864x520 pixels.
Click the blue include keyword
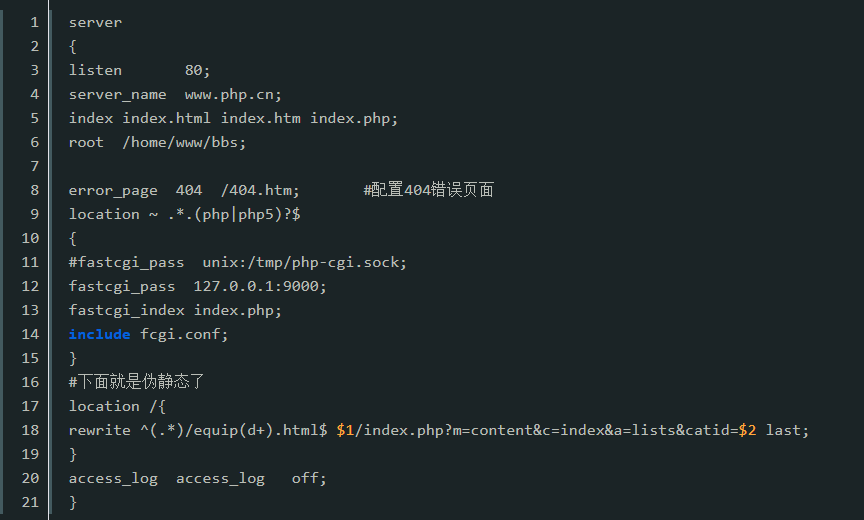pyautogui.click(x=99, y=334)
